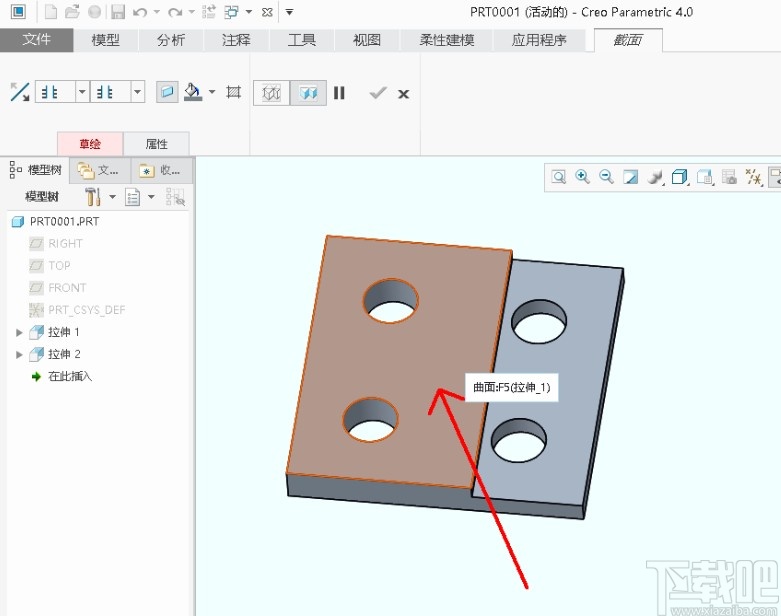Expand the 拉伸 1 feature node

18,332
